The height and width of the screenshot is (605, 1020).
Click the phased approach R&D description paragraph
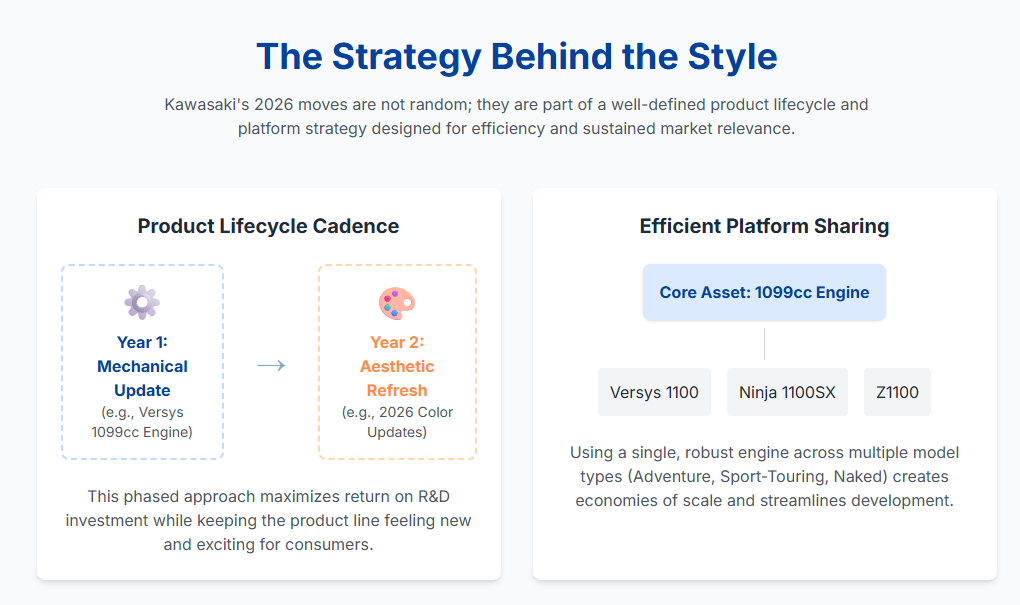(x=268, y=520)
